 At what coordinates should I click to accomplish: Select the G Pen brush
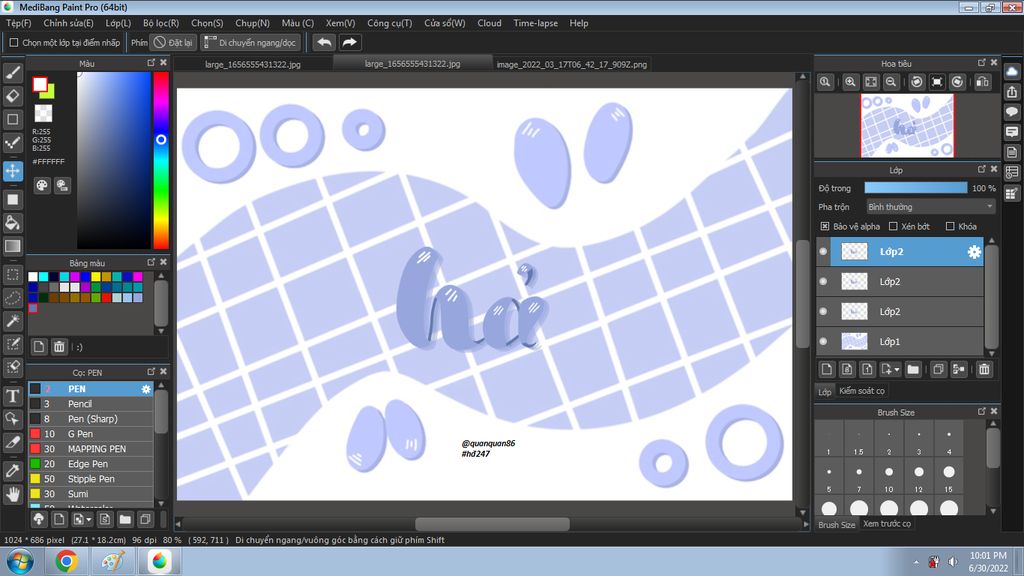point(91,434)
